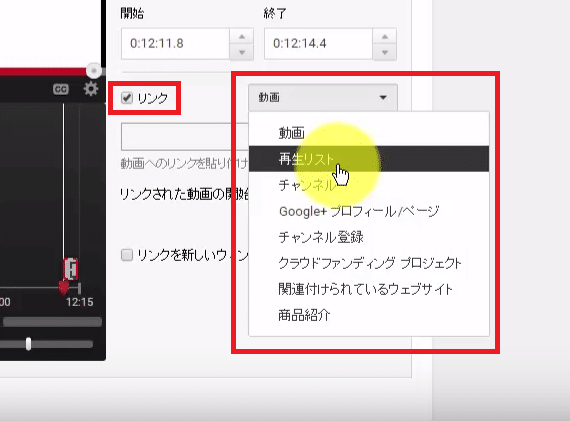Image resolution: width=570 pixels, height=421 pixels.
Task: Click the 終了 time field 0:12:14.4
Action: pyautogui.click(x=318, y=44)
